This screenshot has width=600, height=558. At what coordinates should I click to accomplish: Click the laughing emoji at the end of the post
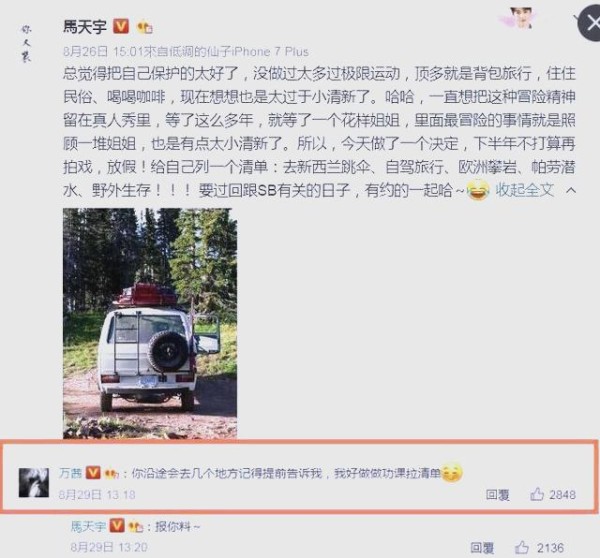click(478, 190)
